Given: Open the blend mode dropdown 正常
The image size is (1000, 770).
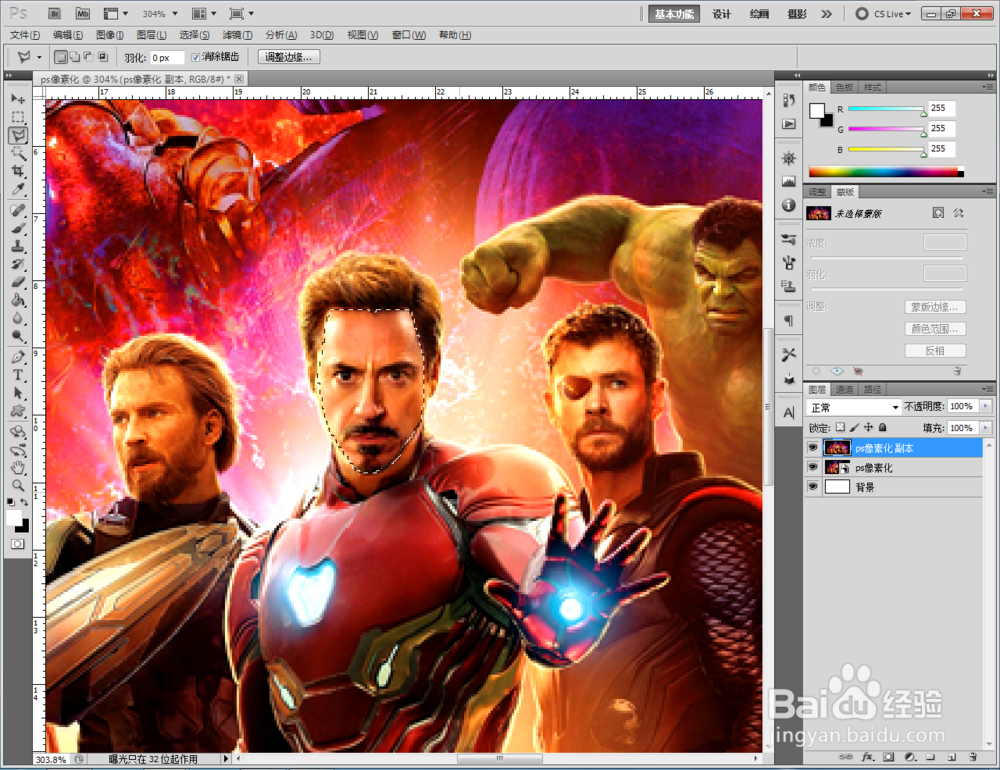Looking at the screenshot, I should 853,407.
